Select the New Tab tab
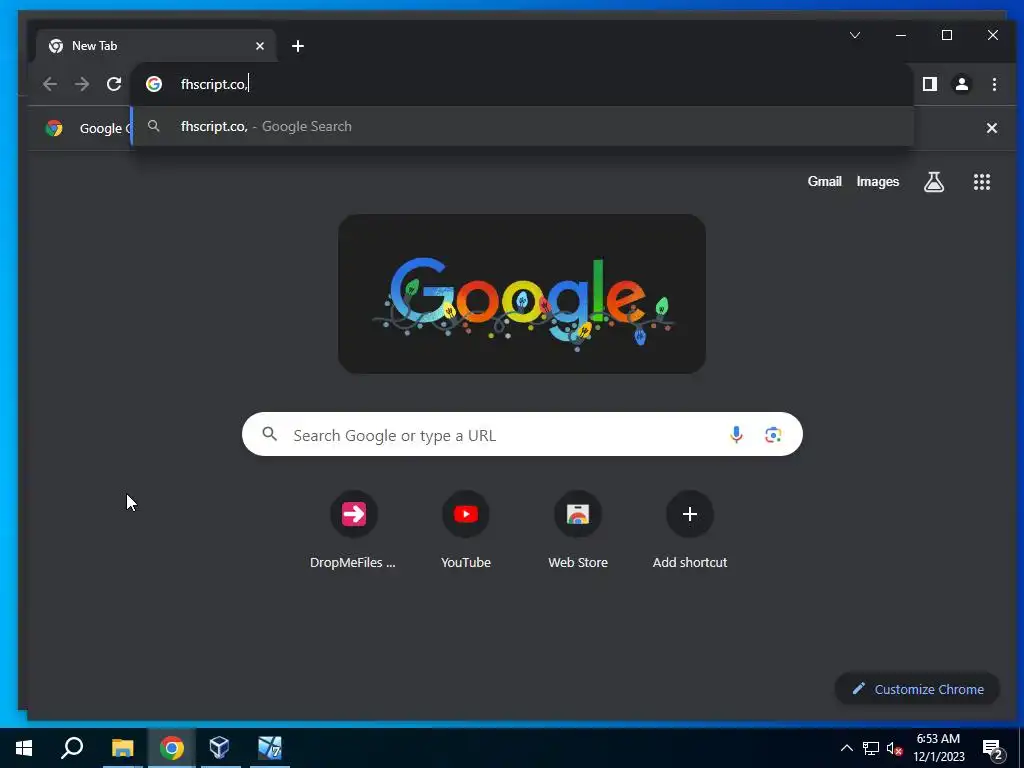The image size is (1024, 768). coord(157,46)
